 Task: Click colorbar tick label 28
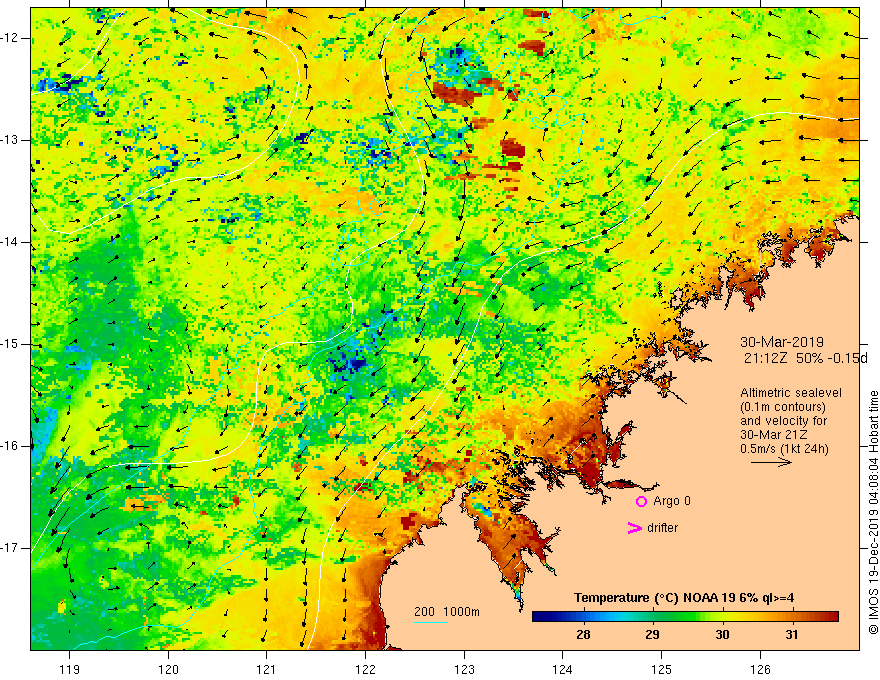coord(583,635)
